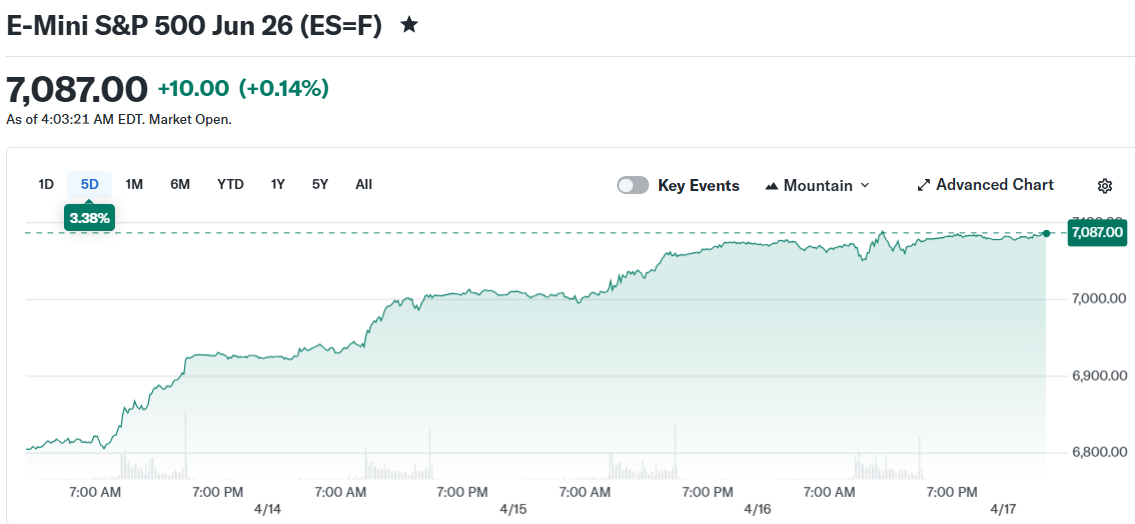This screenshot has width=1135, height=524.
Task: Click the Key Events label text
Action: (x=699, y=186)
